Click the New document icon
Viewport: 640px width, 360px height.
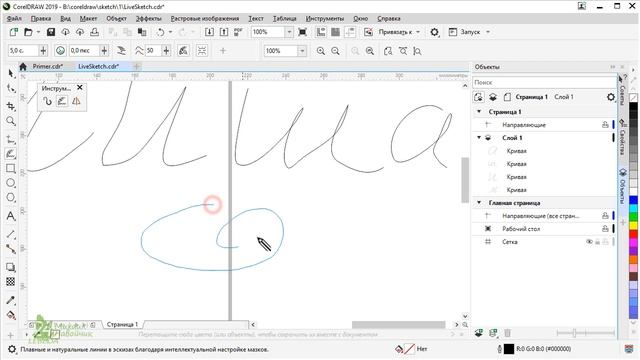click(14, 32)
